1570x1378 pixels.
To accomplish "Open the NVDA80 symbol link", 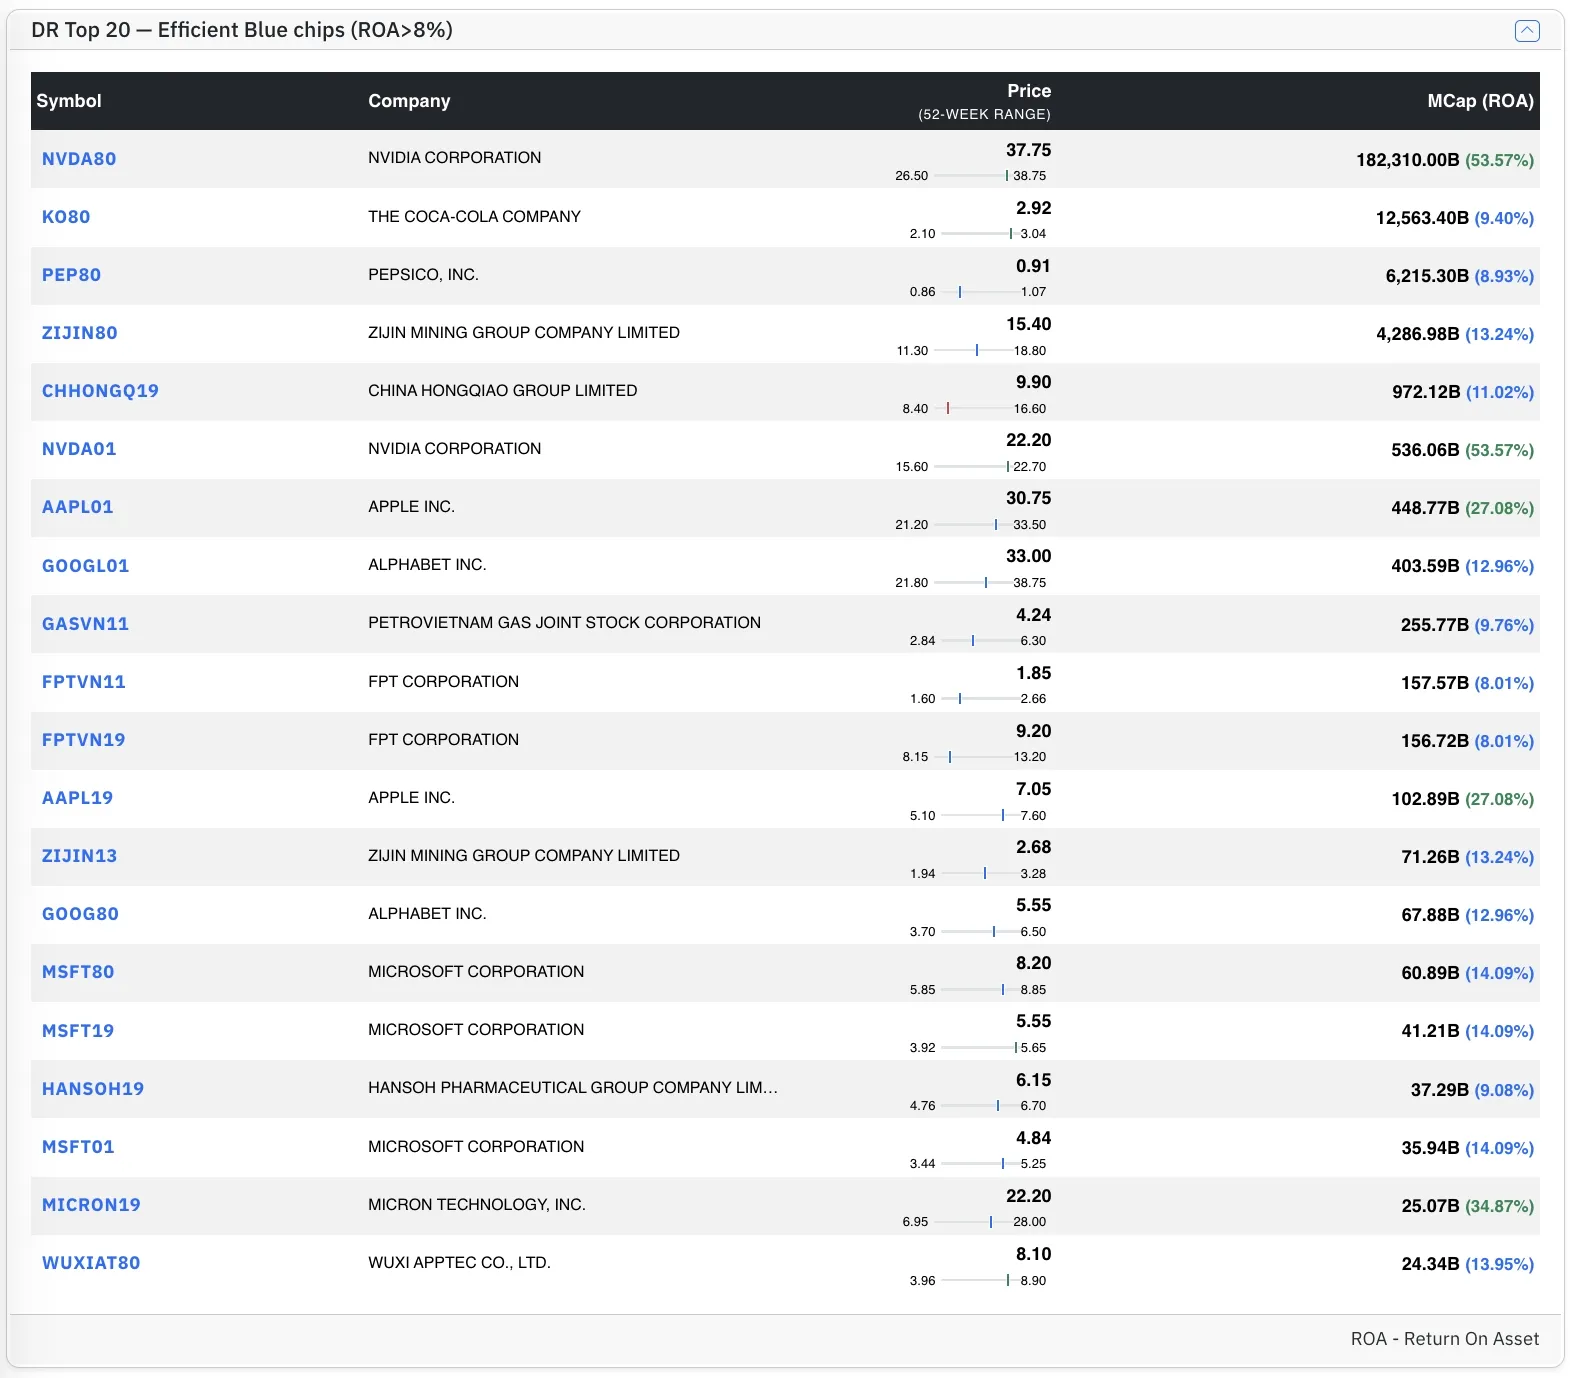I will click(79, 159).
